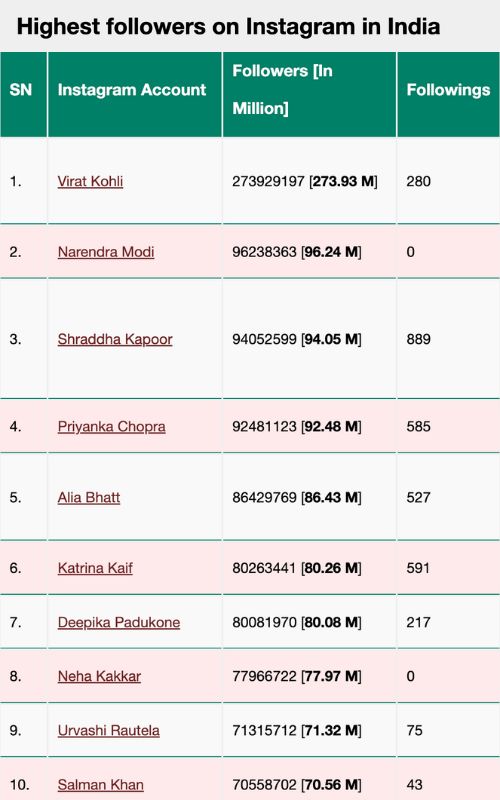Image resolution: width=500 pixels, height=800 pixels.
Task: Open the Shraddha Kapoor account link
Action: click(x=115, y=339)
